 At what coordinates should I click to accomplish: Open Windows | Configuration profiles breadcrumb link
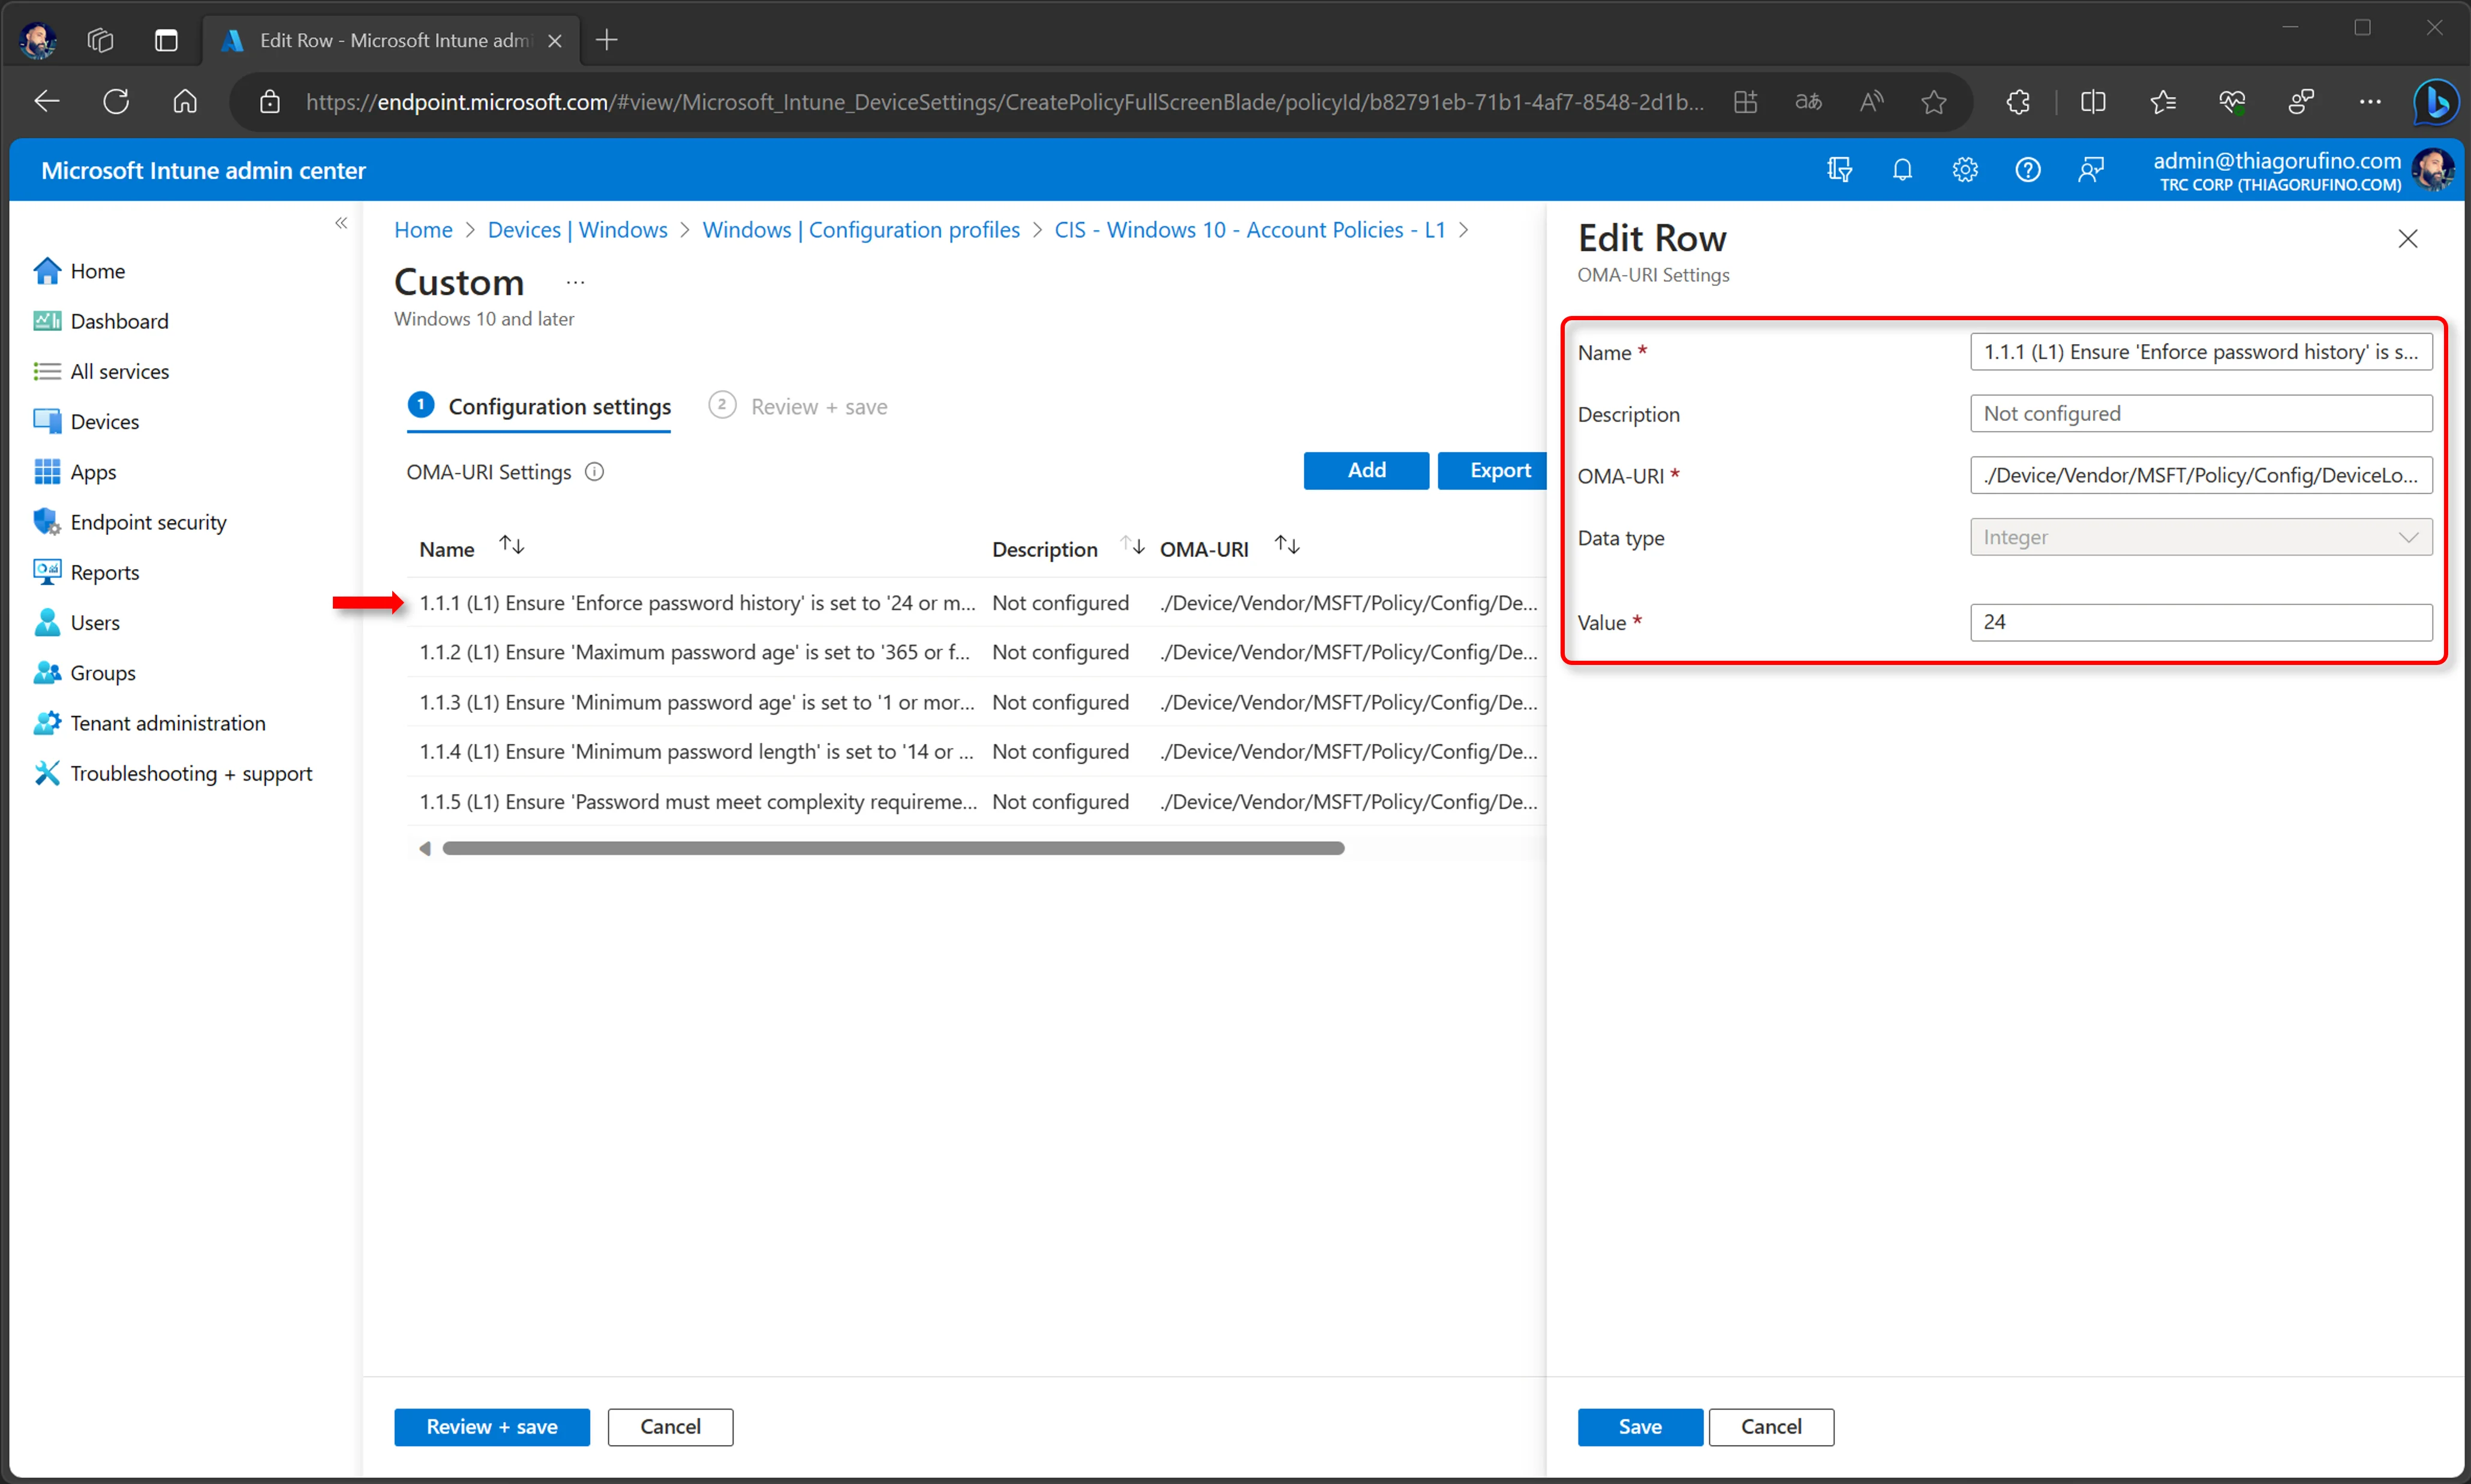861,230
